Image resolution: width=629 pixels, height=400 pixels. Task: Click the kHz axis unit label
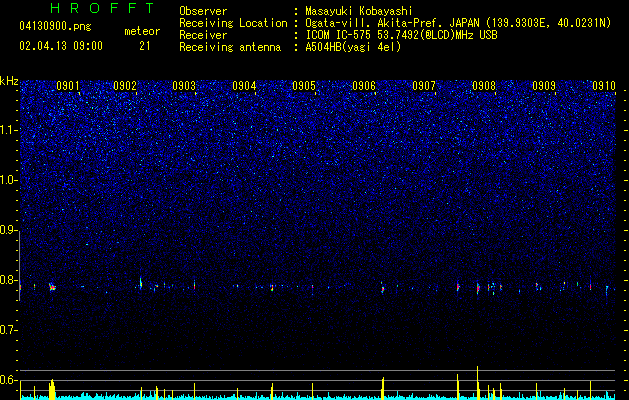pyautogui.click(x=9, y=81)
